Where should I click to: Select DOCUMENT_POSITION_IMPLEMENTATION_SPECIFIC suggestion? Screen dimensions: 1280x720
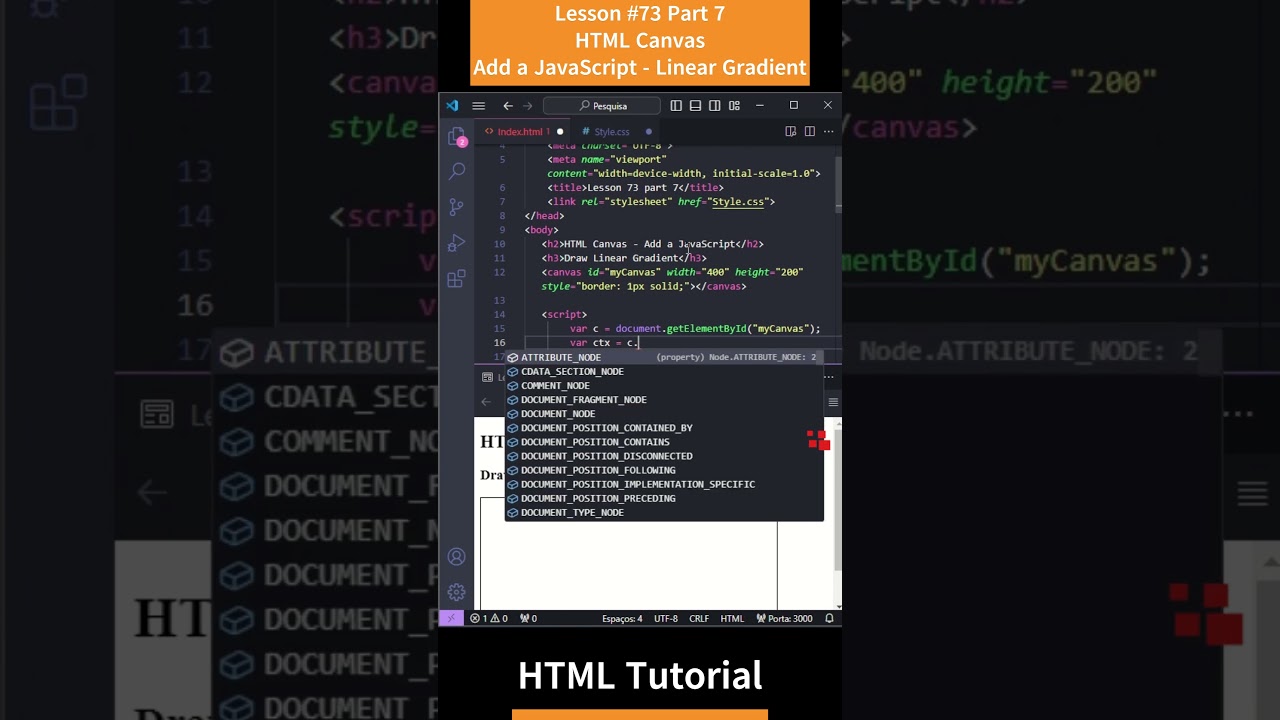click(664, 483)
